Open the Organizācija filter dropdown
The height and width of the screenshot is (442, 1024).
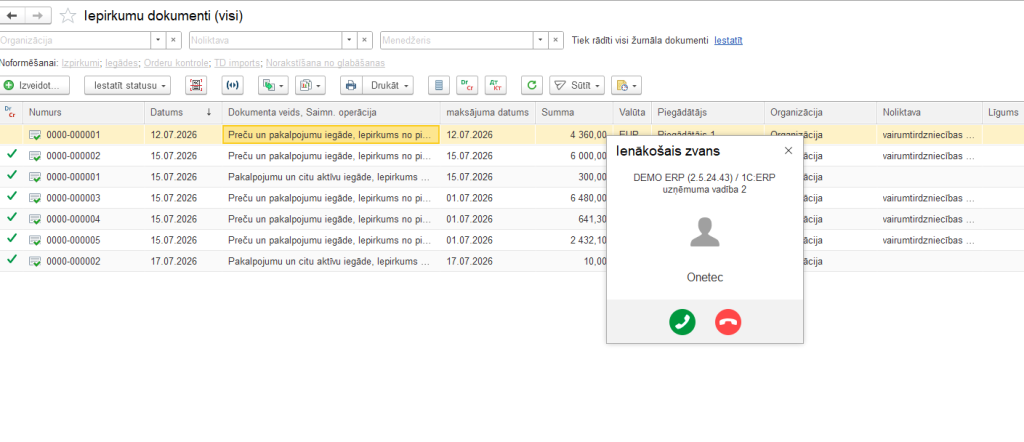coord(159,40)
